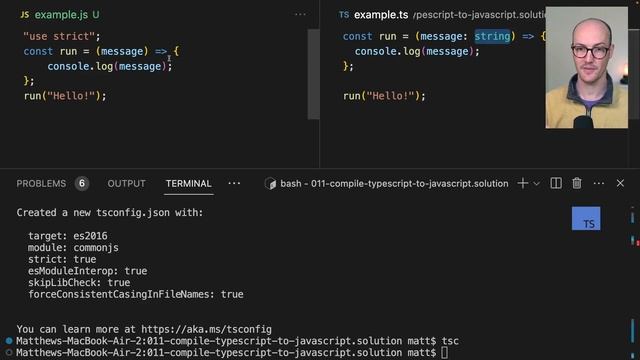Select the highlighted 'string' type in example.ts
Viewport: 640px width, 360px height.
[492, 36]
